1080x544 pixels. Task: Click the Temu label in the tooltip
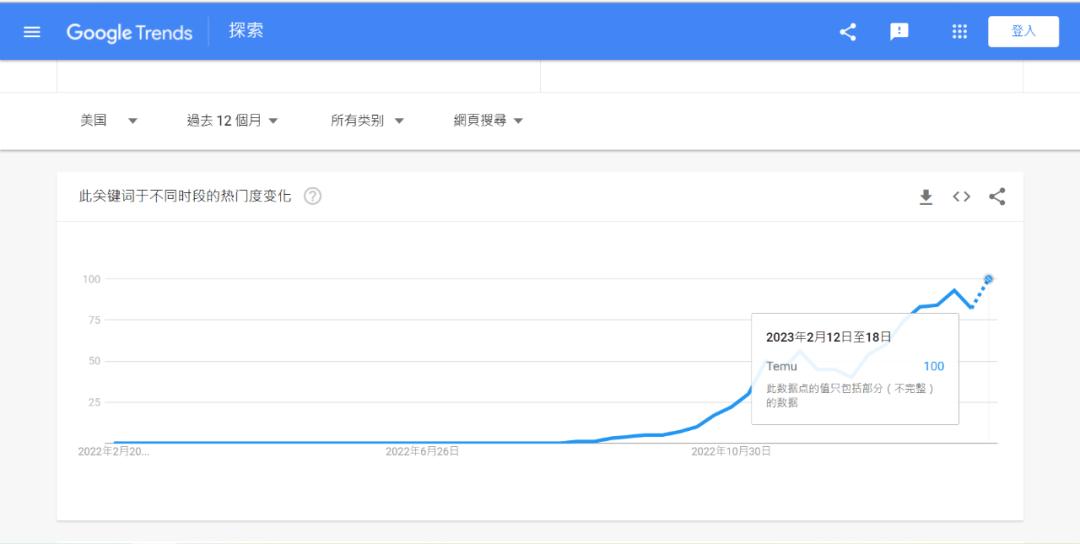pyautogui.click(x=782, y=366)
